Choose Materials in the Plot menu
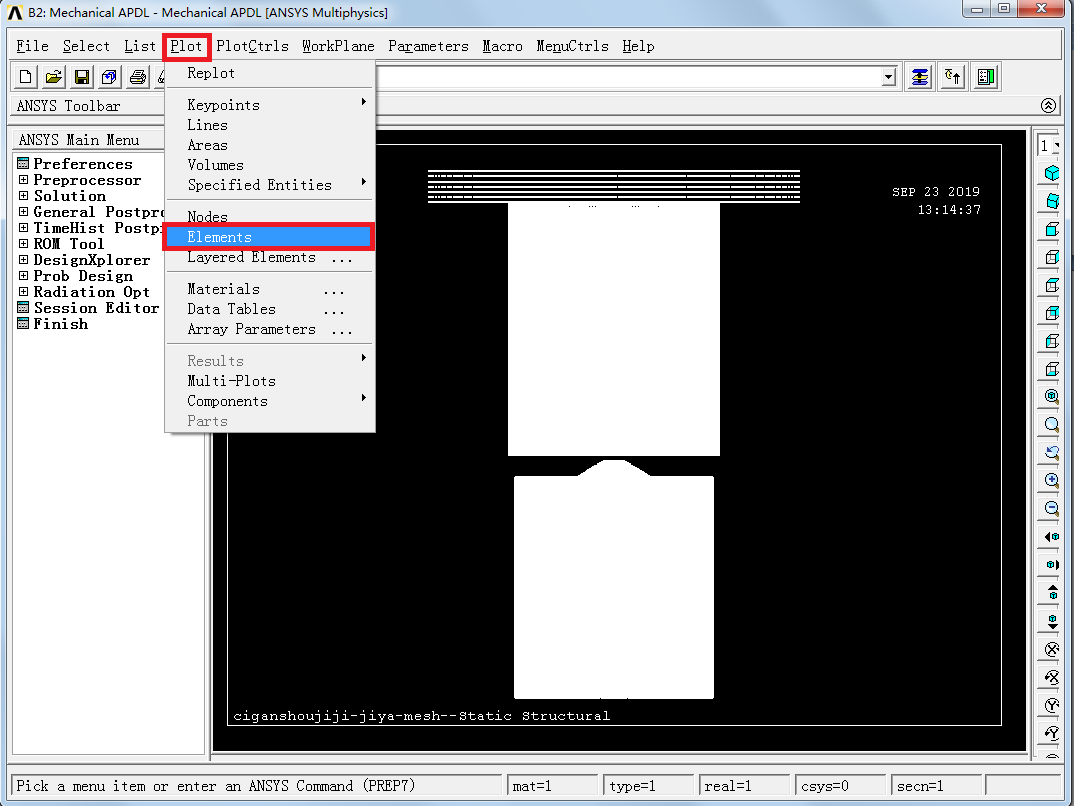The height and width of the screenshot is (806, 1074). click(269, 289)
